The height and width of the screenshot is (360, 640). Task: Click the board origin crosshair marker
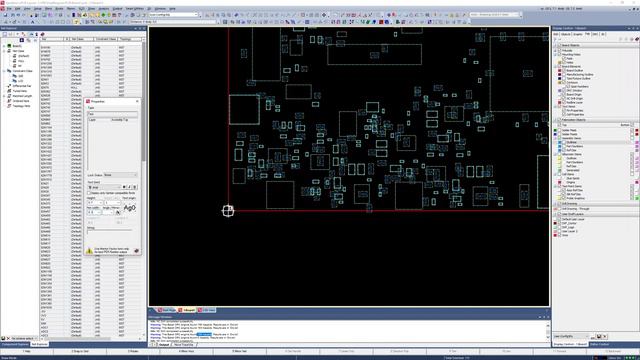tap(228, 211)
